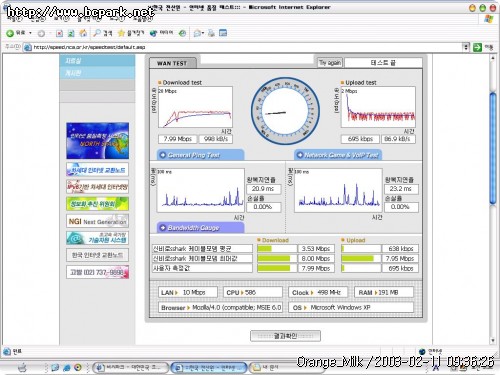Click the NGI Next Generation banner
500x375 pixels.
point(97,221)
